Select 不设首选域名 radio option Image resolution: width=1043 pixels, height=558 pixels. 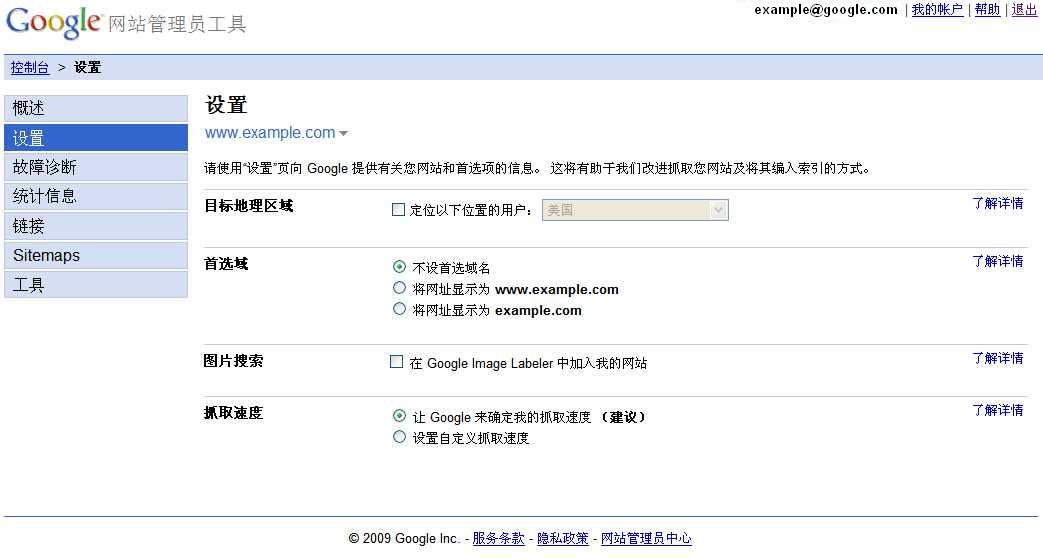click(399, 267)
